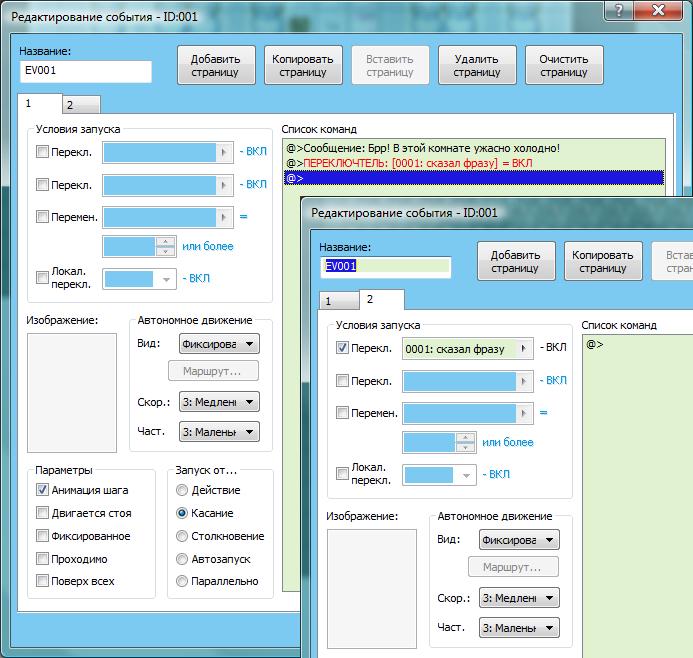
Task: Uncheck the "Анимация шага" checkbox
Action: click(x=42, y=490)
